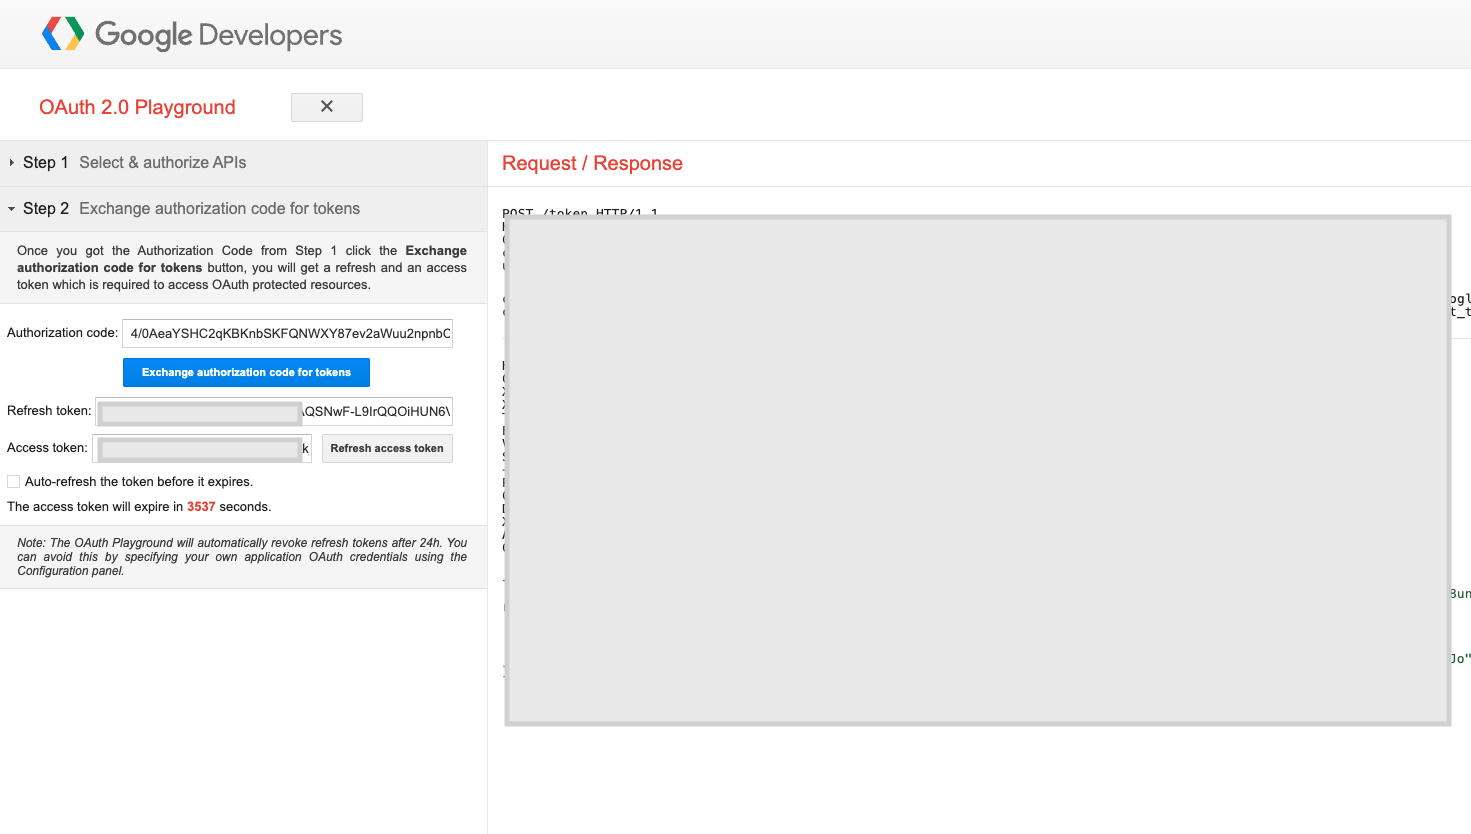Click inside the gray request/response output area

[x=977, y=470]
